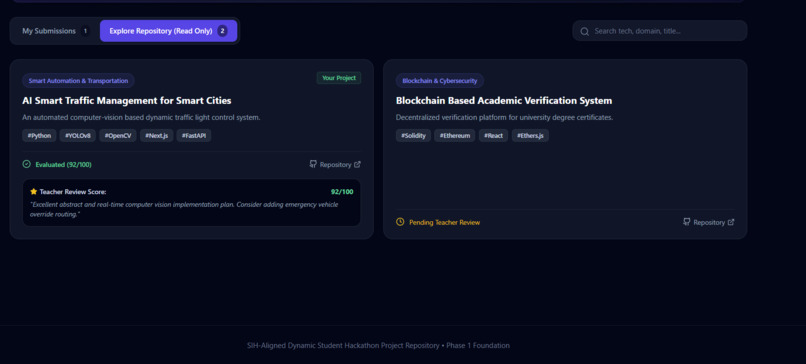Select the #Solidity tag
Screen dimensions: 806x364
click(x=413, y=136)
